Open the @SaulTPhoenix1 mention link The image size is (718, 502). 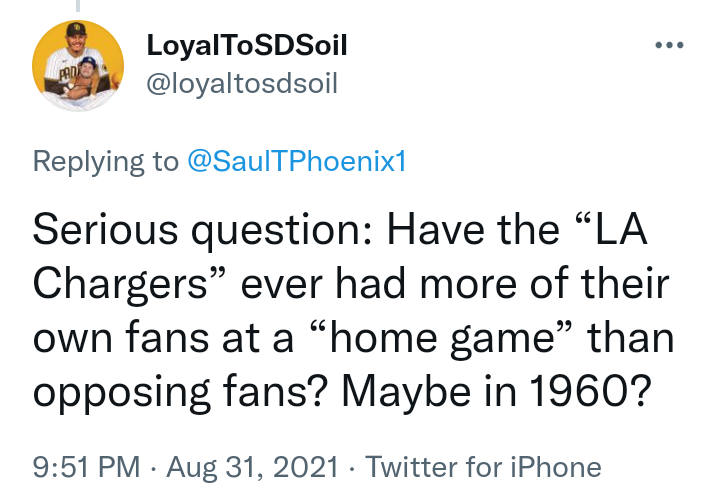(x=297, y=161)
